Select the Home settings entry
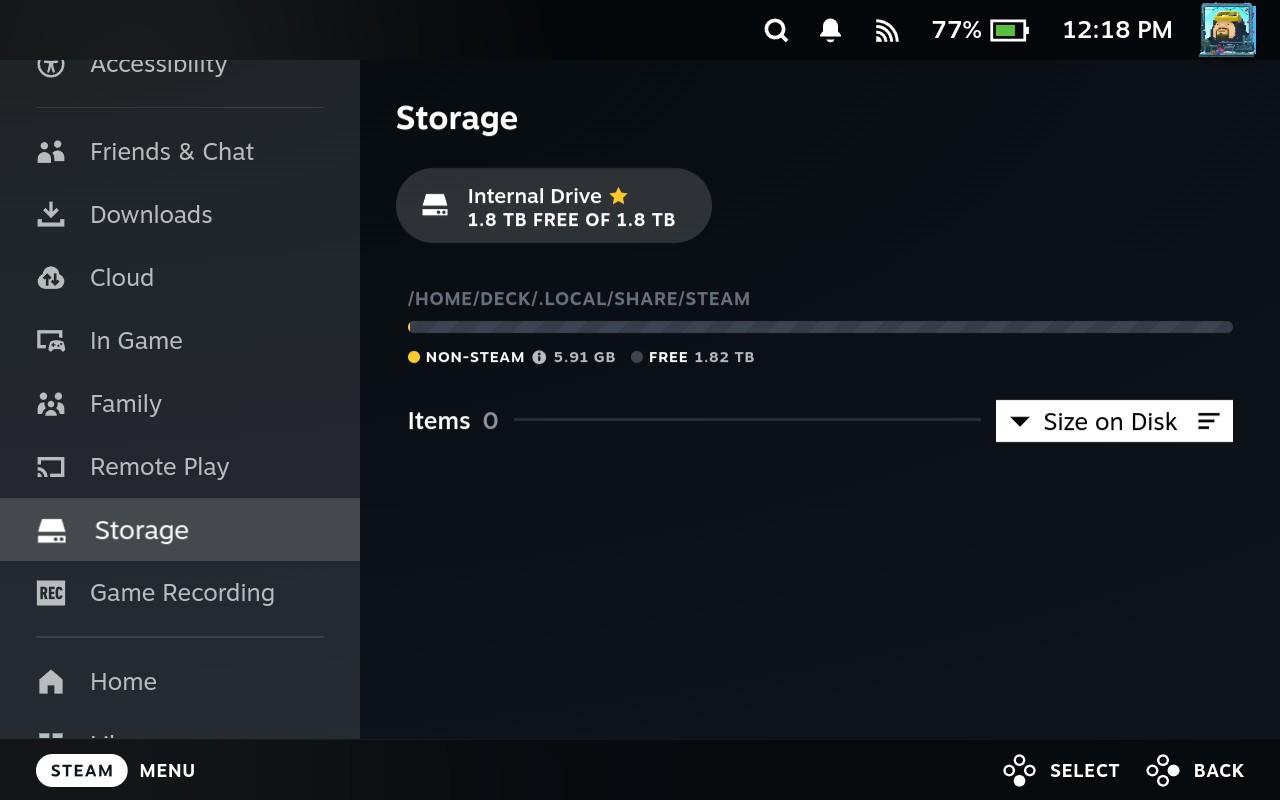Screen dimensions: 1280x800 click(123, 682)
